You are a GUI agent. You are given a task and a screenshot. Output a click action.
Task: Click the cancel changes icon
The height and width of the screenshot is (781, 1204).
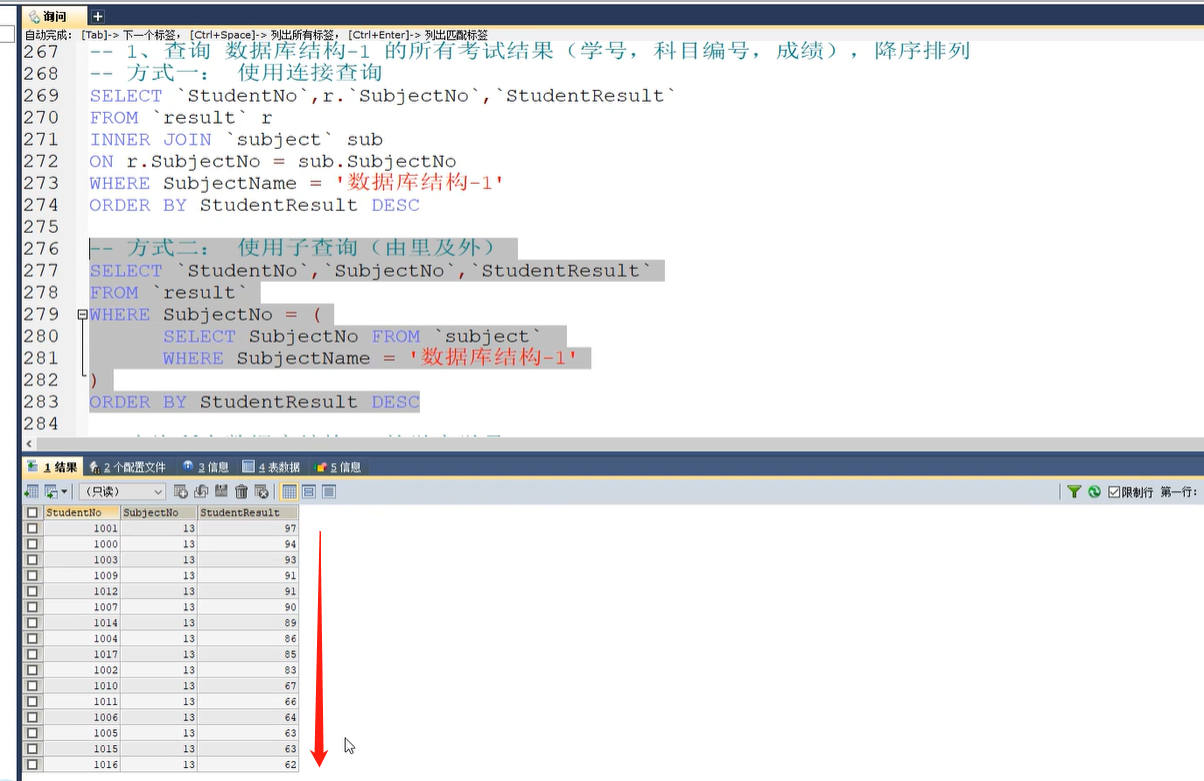pos(262,491)
